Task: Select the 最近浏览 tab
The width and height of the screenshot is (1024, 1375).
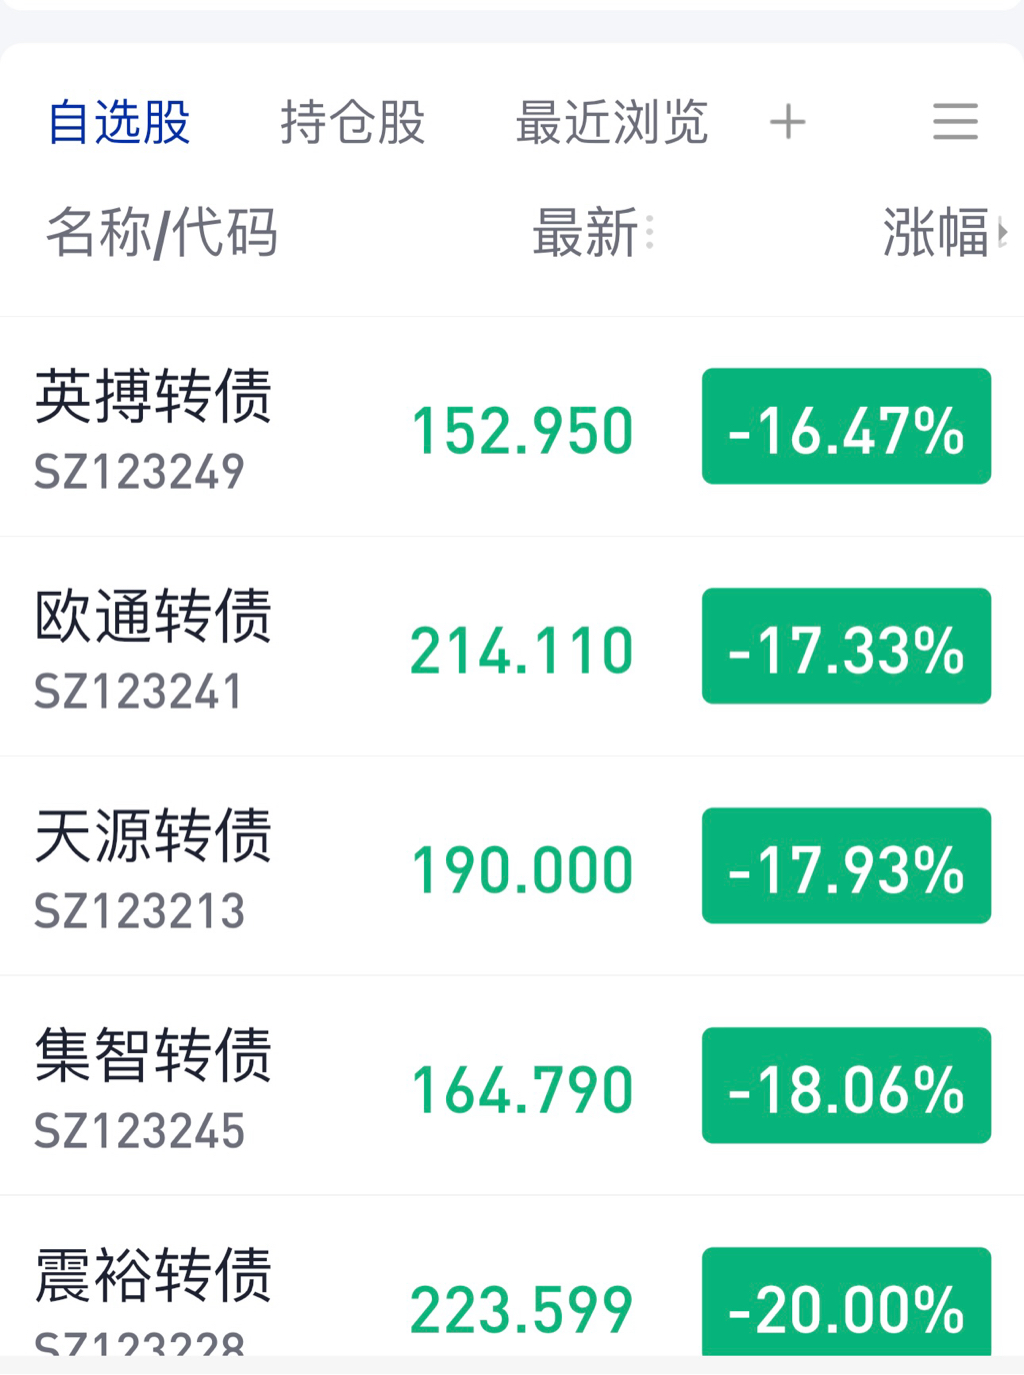Action: pyautogui.click(x=611, y=123)
